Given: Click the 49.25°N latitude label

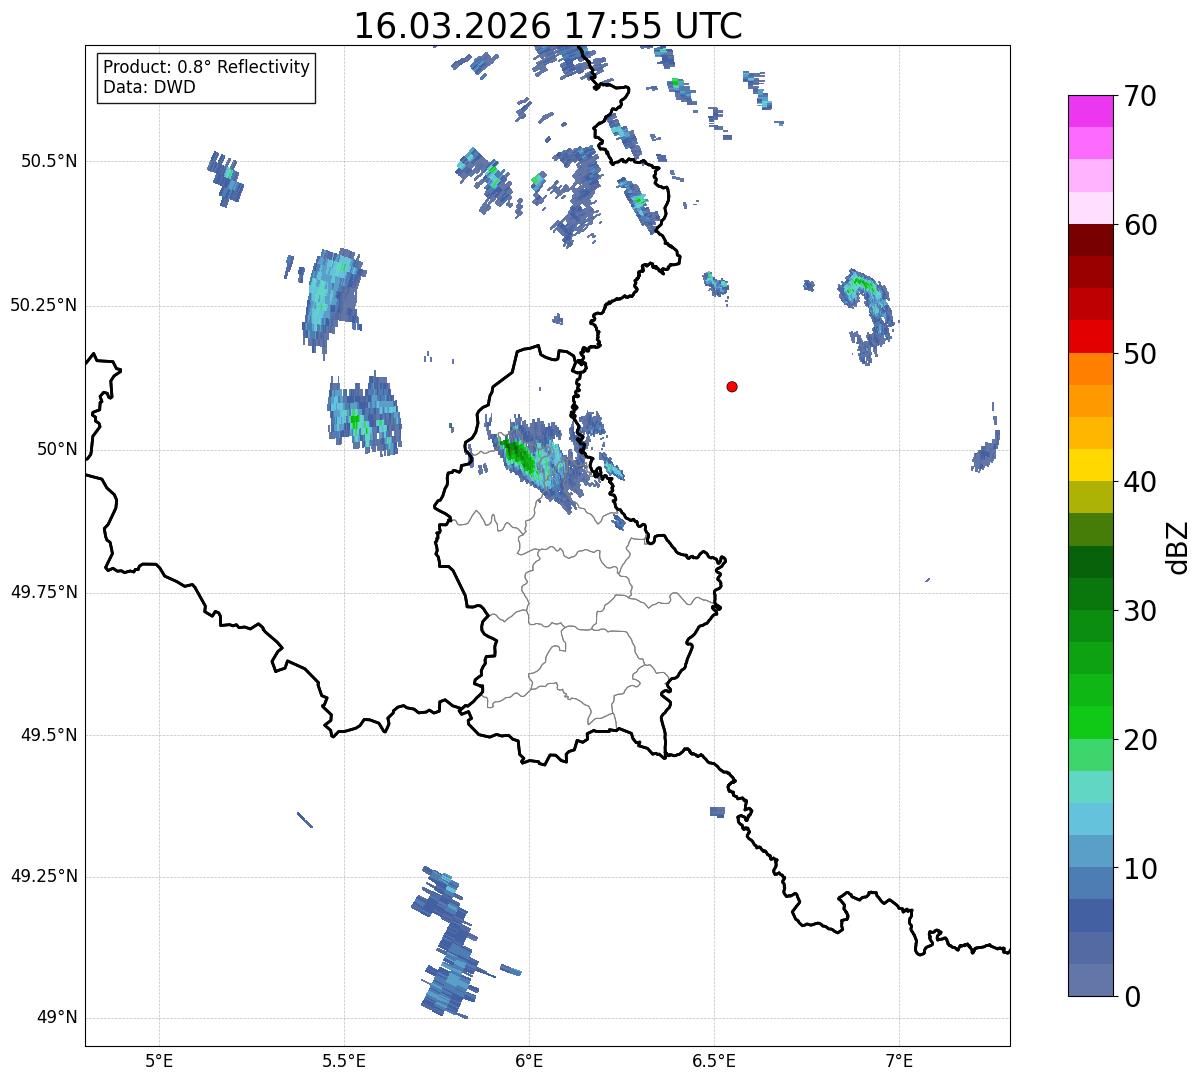Looking at the screenshot, I should point(44,876).
